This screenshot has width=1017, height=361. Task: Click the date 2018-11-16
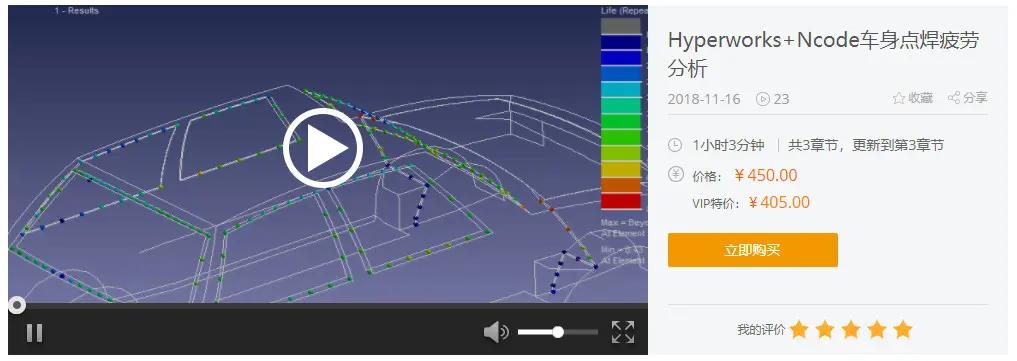point(704,99)
